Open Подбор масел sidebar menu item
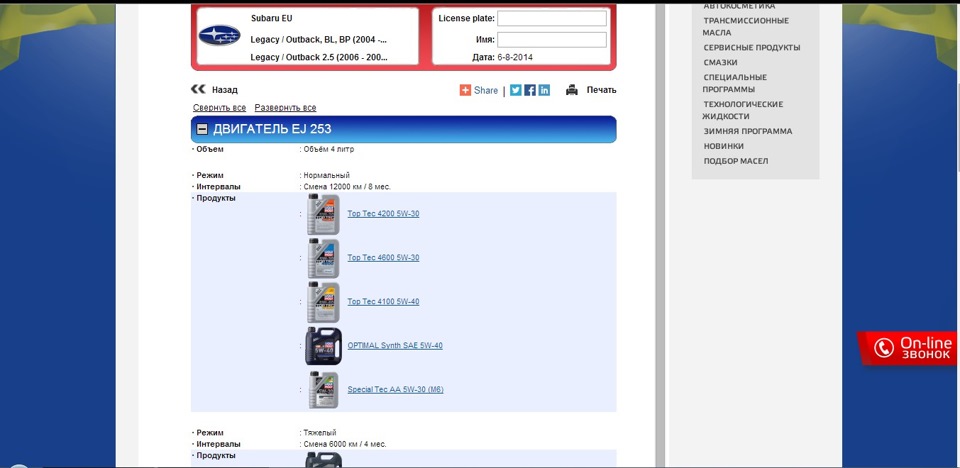Viewport: 960px width, 468px height. click(735, 161)
